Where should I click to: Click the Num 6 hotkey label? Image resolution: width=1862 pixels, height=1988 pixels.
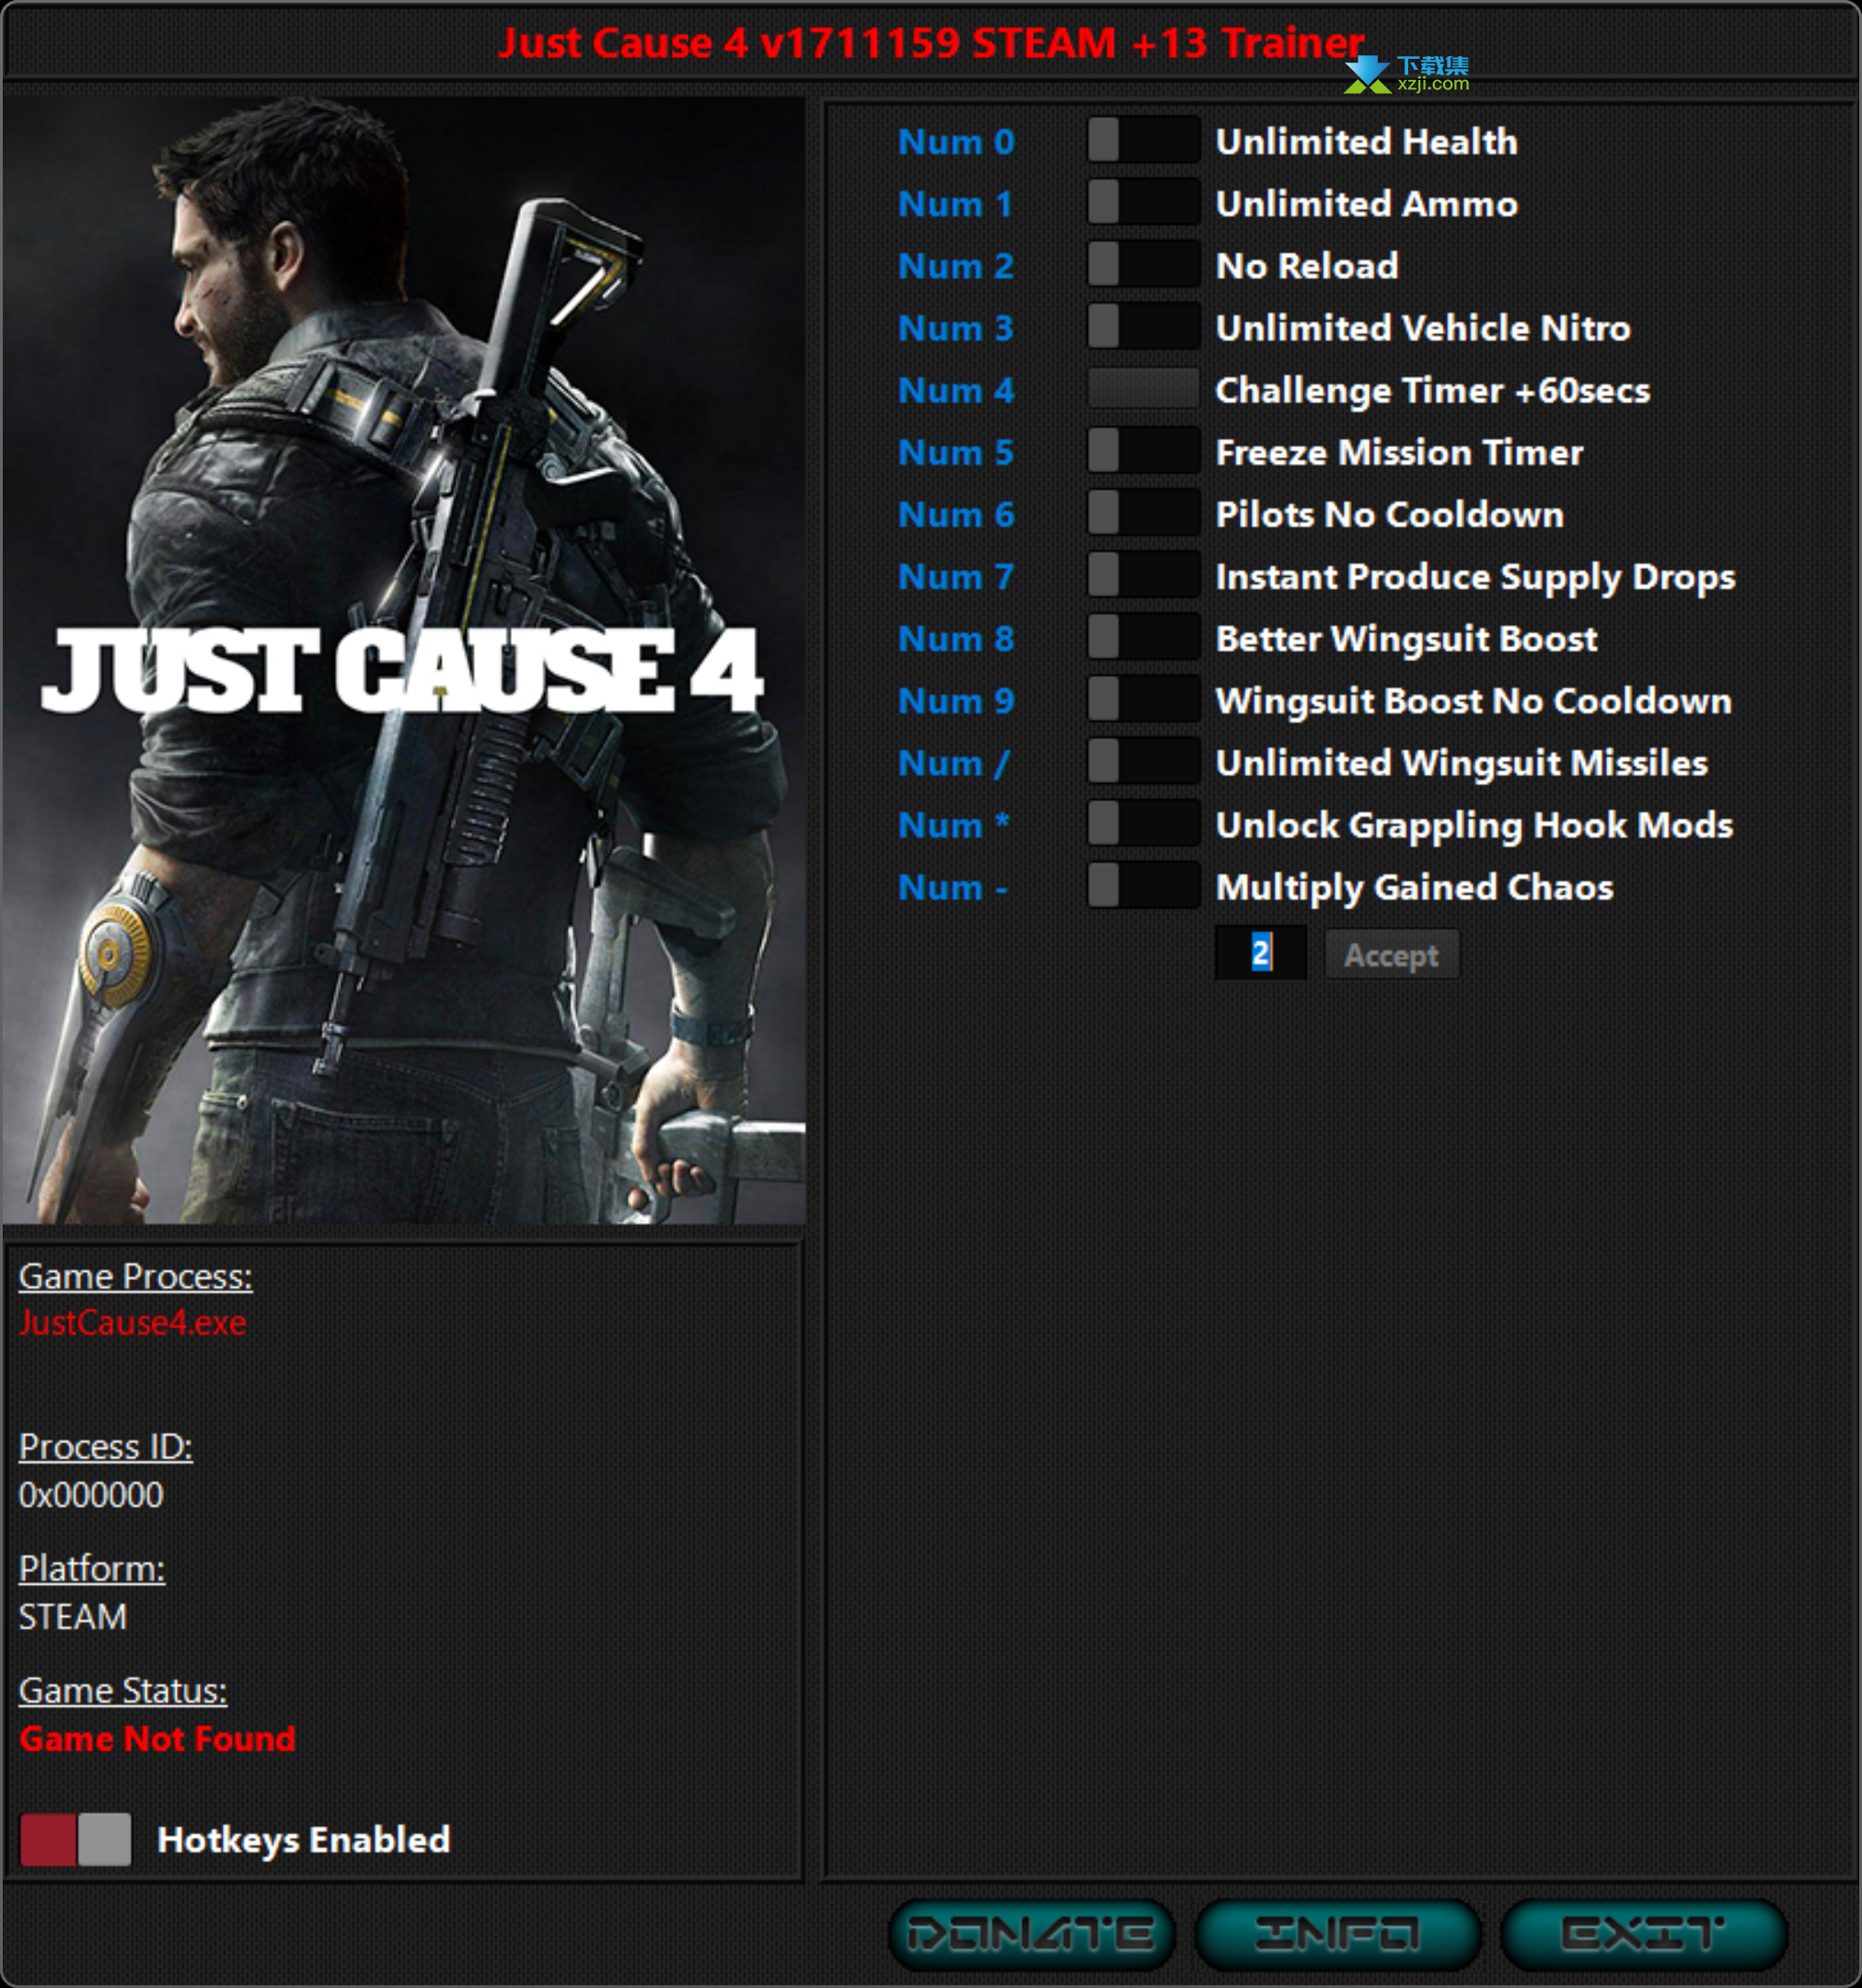(x=956, y=514)
